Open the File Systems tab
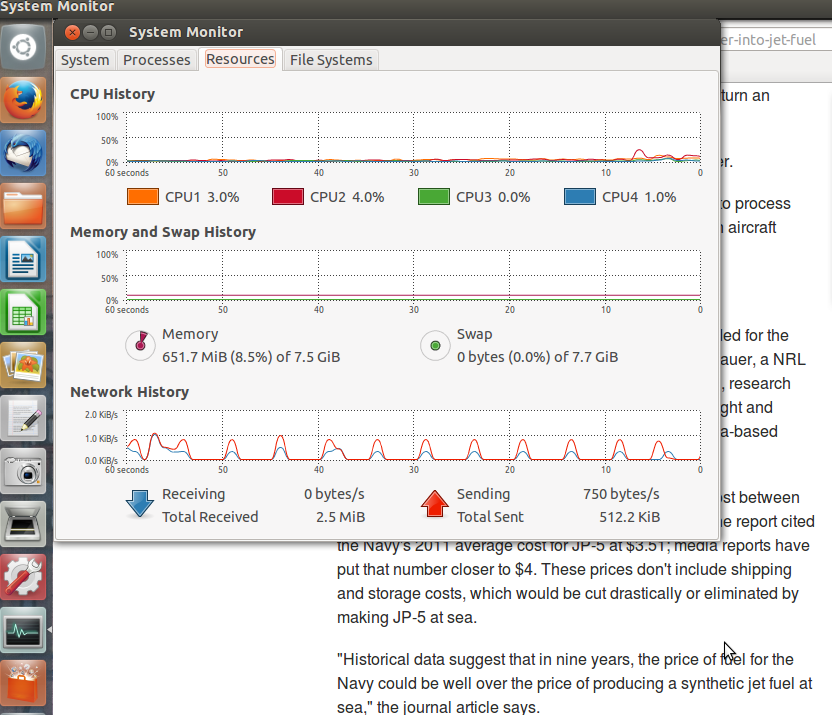The height and width of the screenshot is (715, 832). click(x=331, y=60)
